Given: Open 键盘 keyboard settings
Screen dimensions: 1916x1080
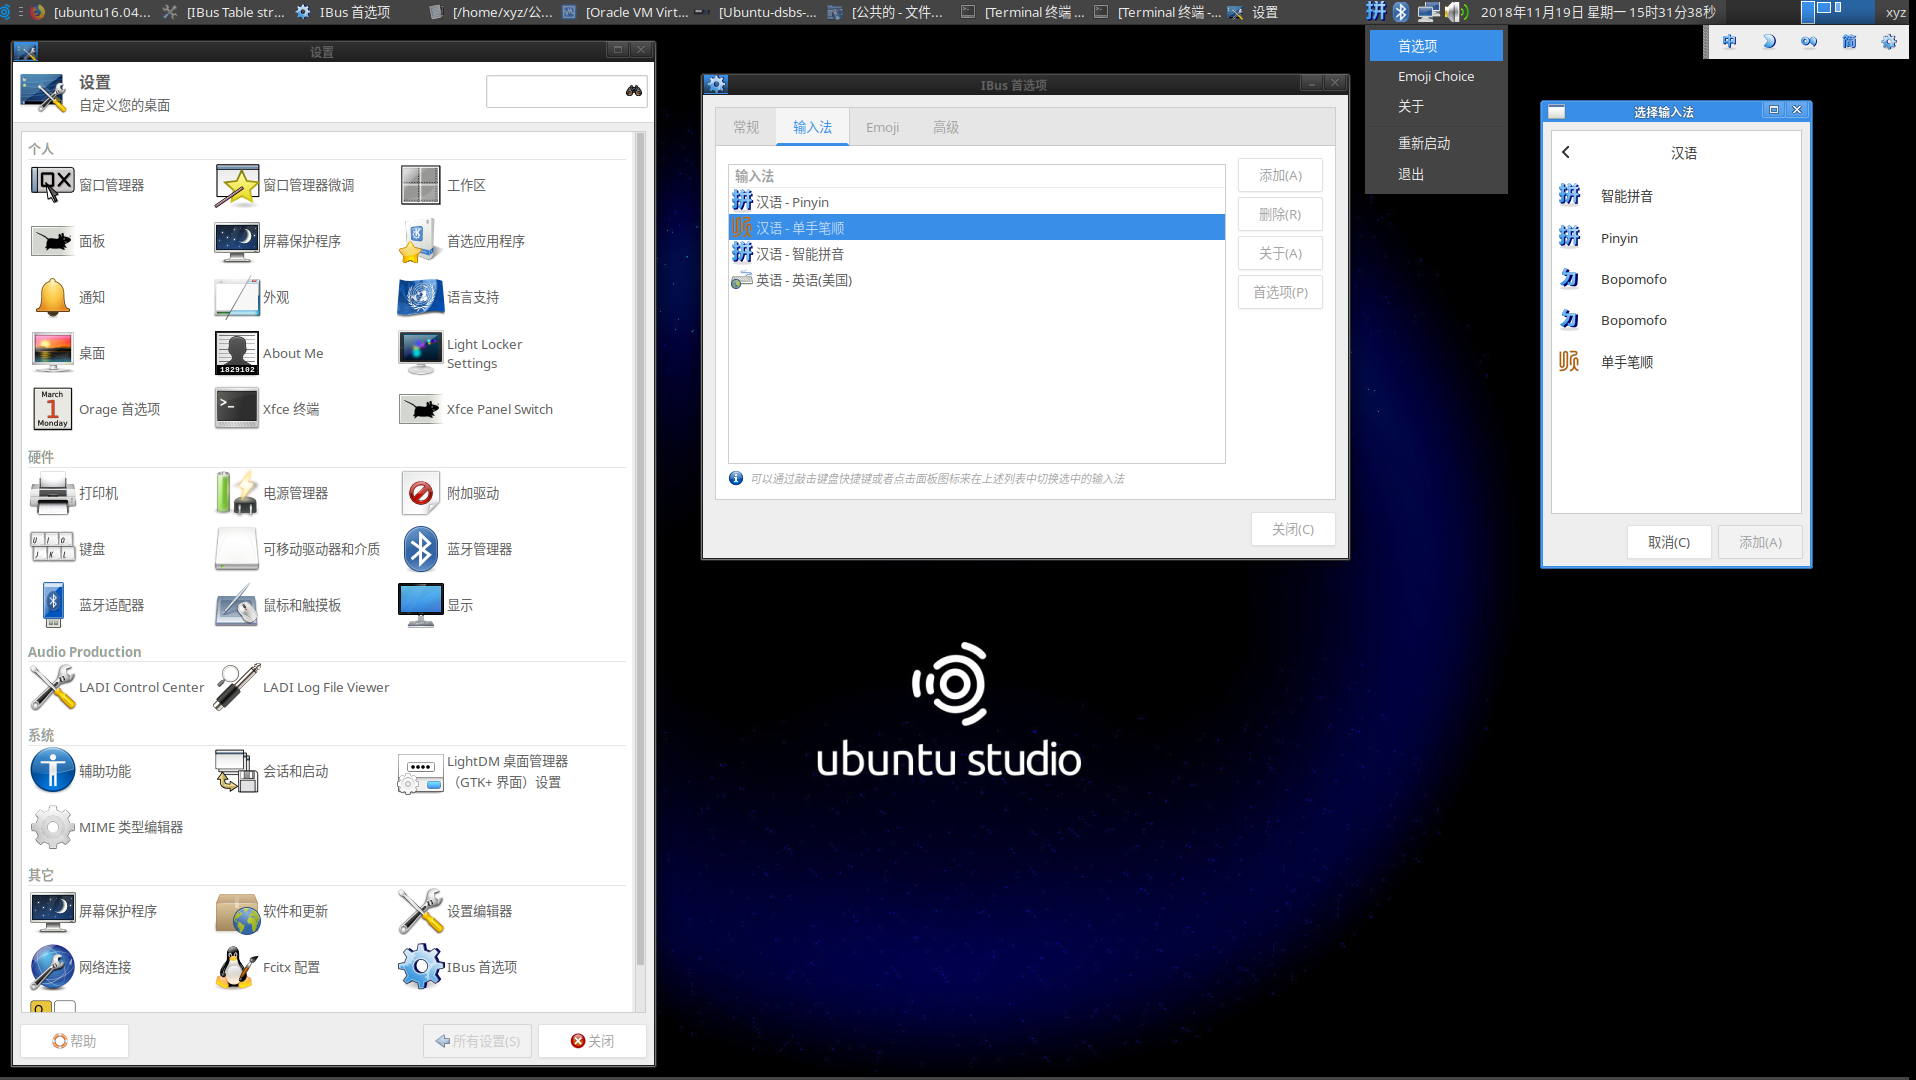Looking at the screenshot, I should pos(68,549).
